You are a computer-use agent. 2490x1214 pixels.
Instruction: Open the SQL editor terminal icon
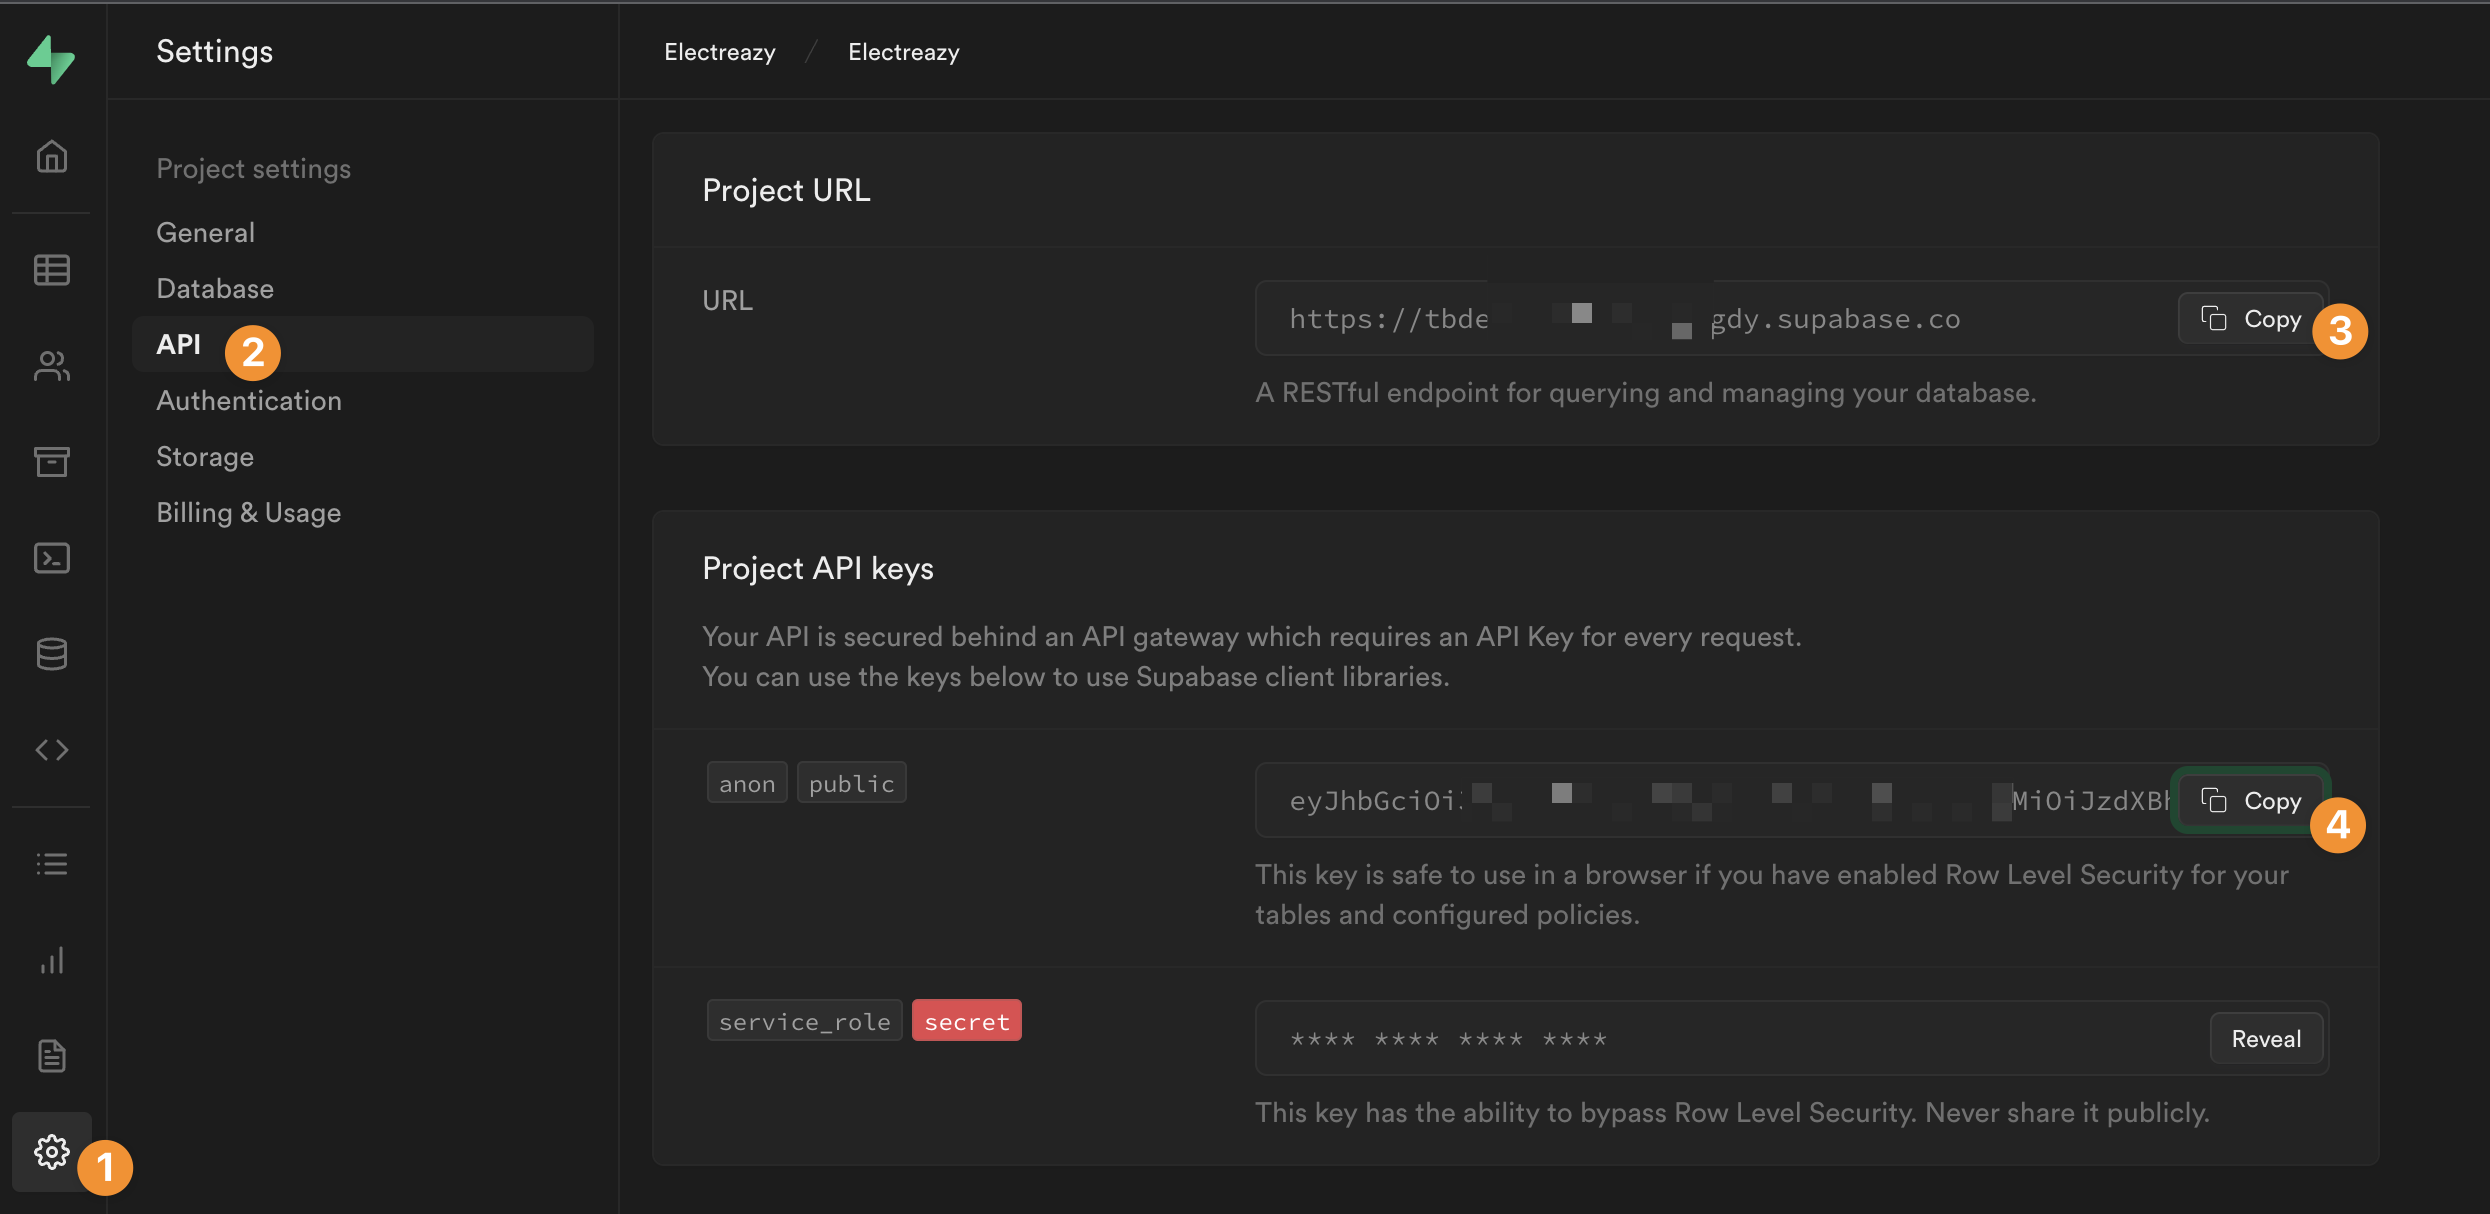tap(52, 557)
